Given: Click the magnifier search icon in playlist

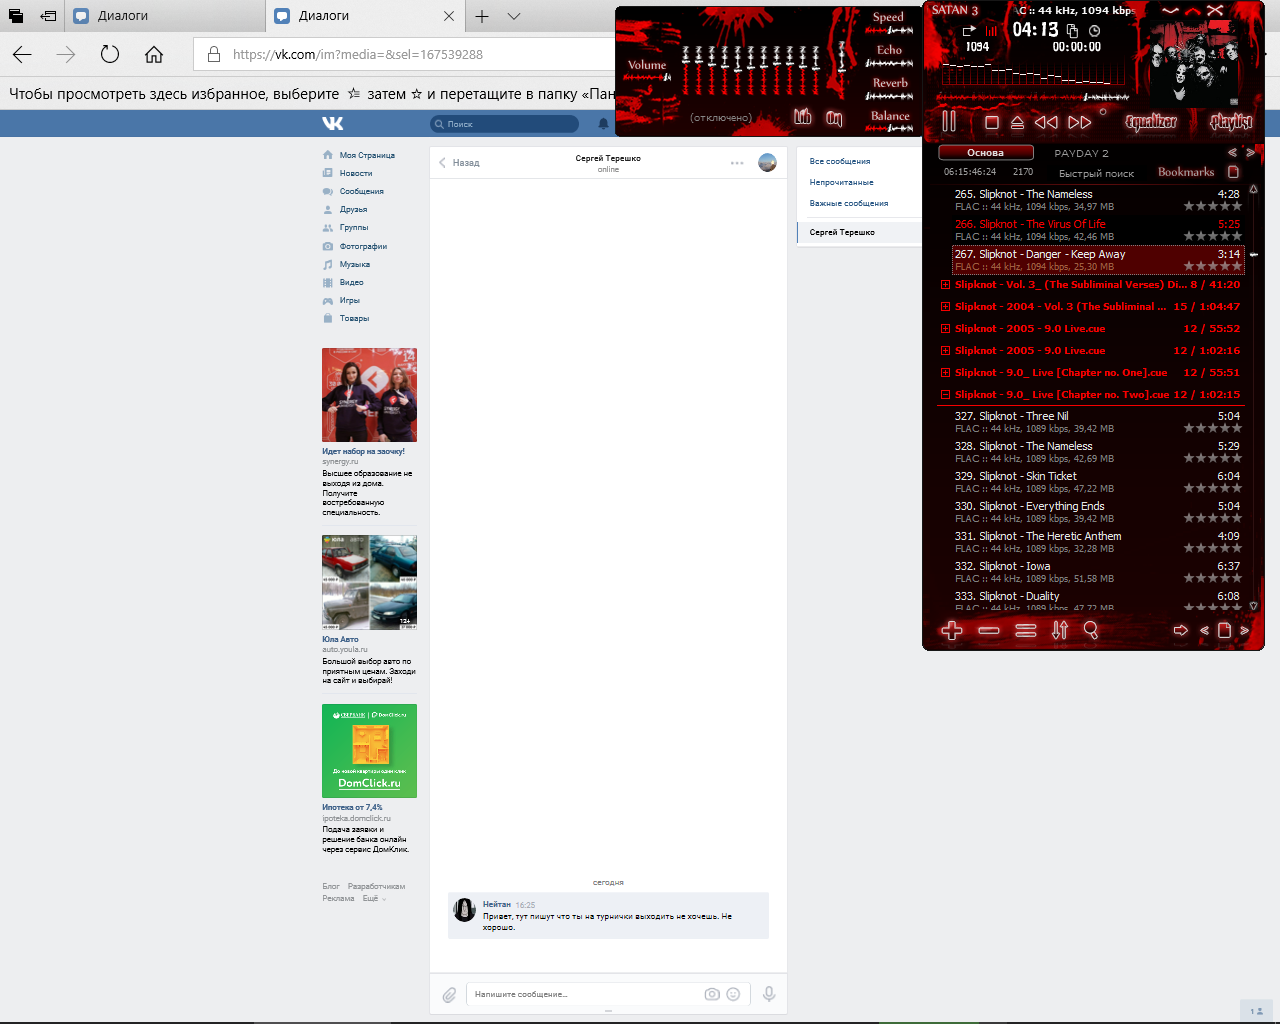Looking at the screenshot, I should click(x=1091, y=630).
